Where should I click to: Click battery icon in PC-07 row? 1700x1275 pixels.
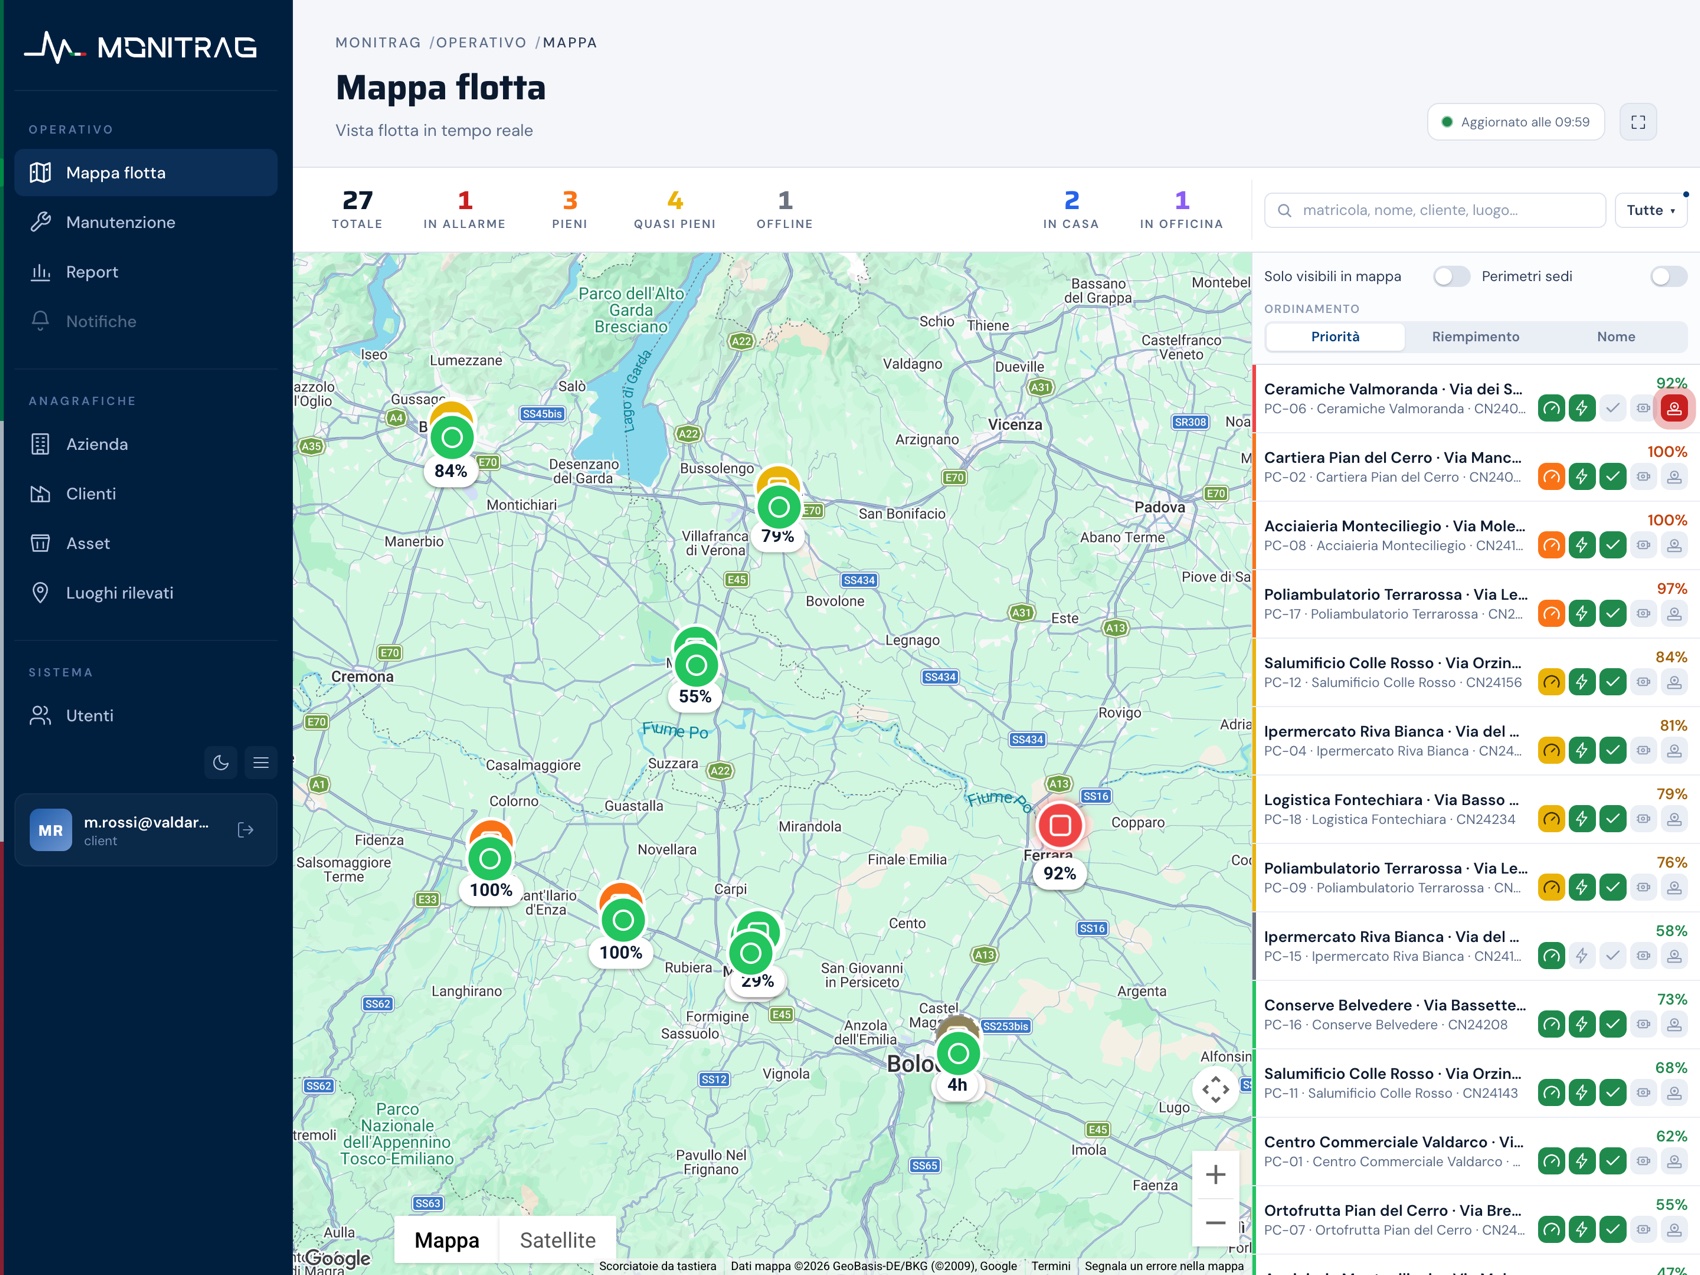point(1644,1230)
